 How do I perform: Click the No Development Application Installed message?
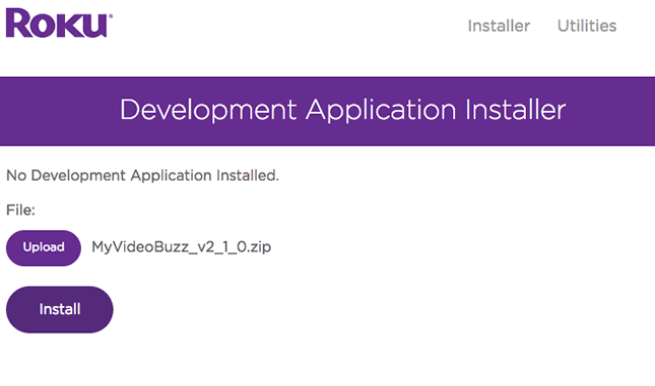[x=142, y=175]
